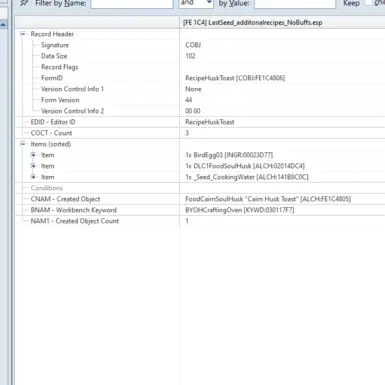Screen dimensions: 385x385
Task: Click the Version Control Info 1 value None
Action: [x=193, y=89]
